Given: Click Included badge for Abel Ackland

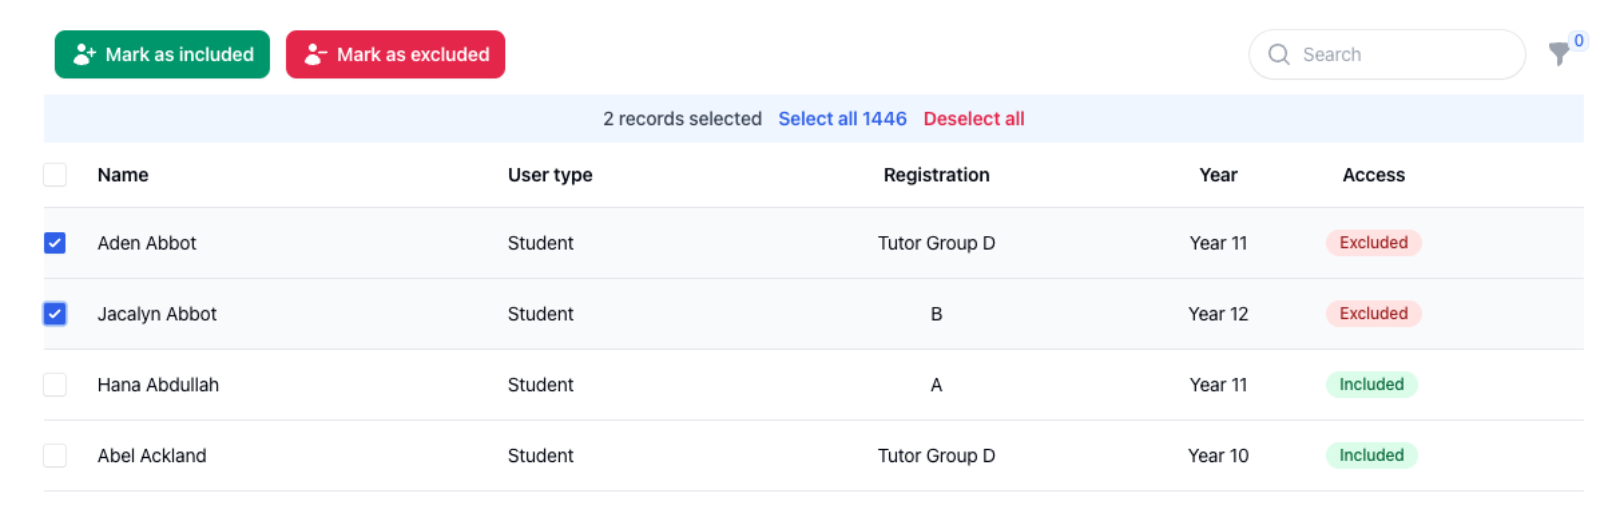Looking at the screenshot, I should [1371, 456].
